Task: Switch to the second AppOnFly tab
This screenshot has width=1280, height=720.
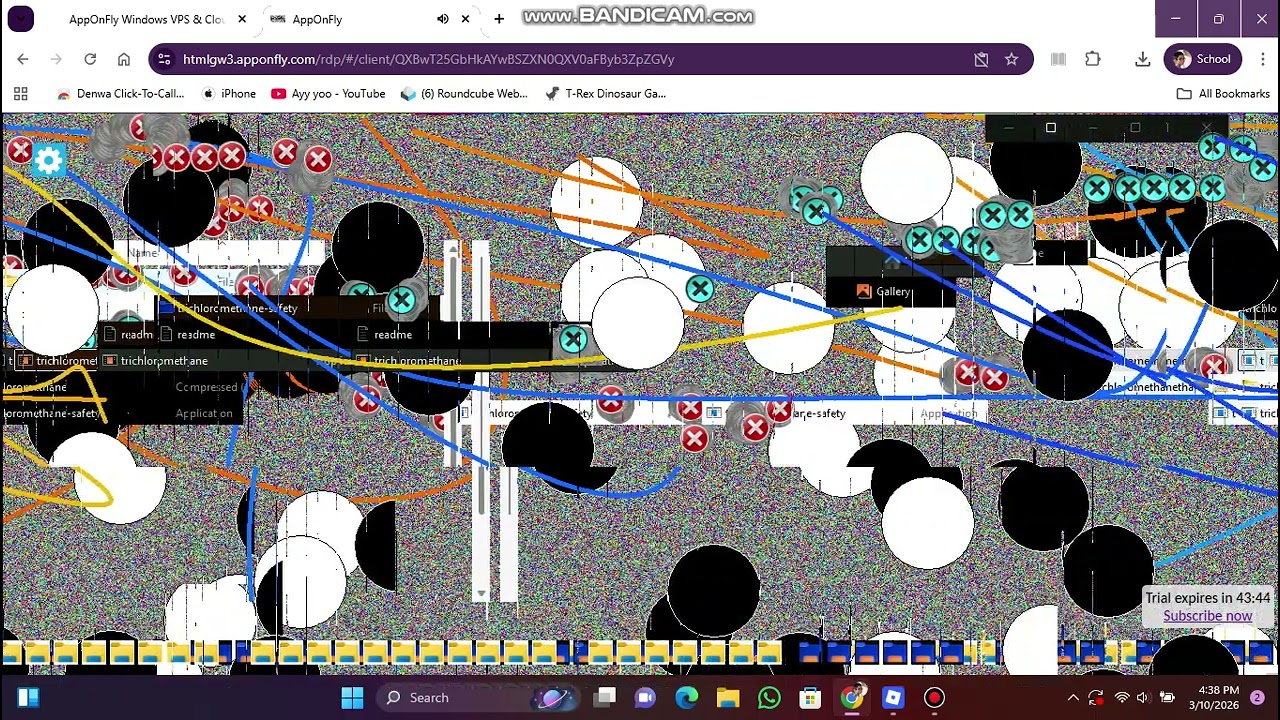Action: tap(370, 19)
